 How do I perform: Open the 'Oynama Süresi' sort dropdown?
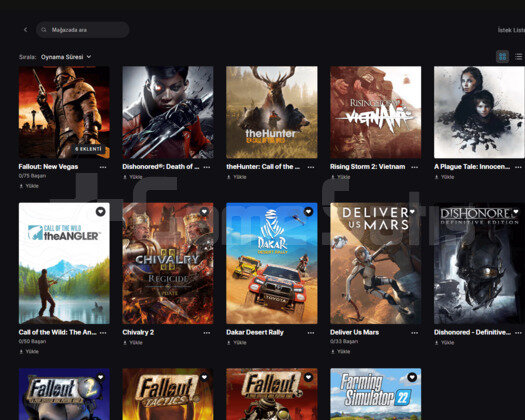point(66,57)
